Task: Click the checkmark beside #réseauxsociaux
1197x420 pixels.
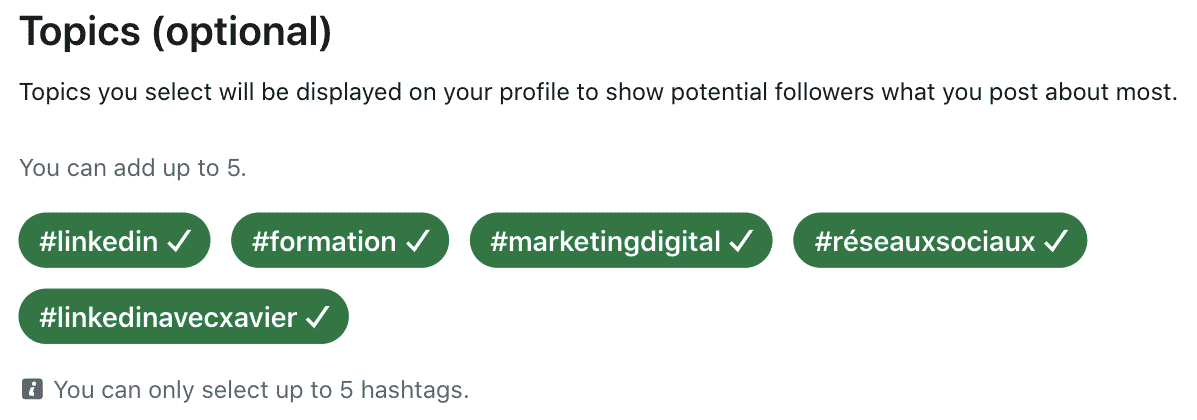Action: [1054, 242]
